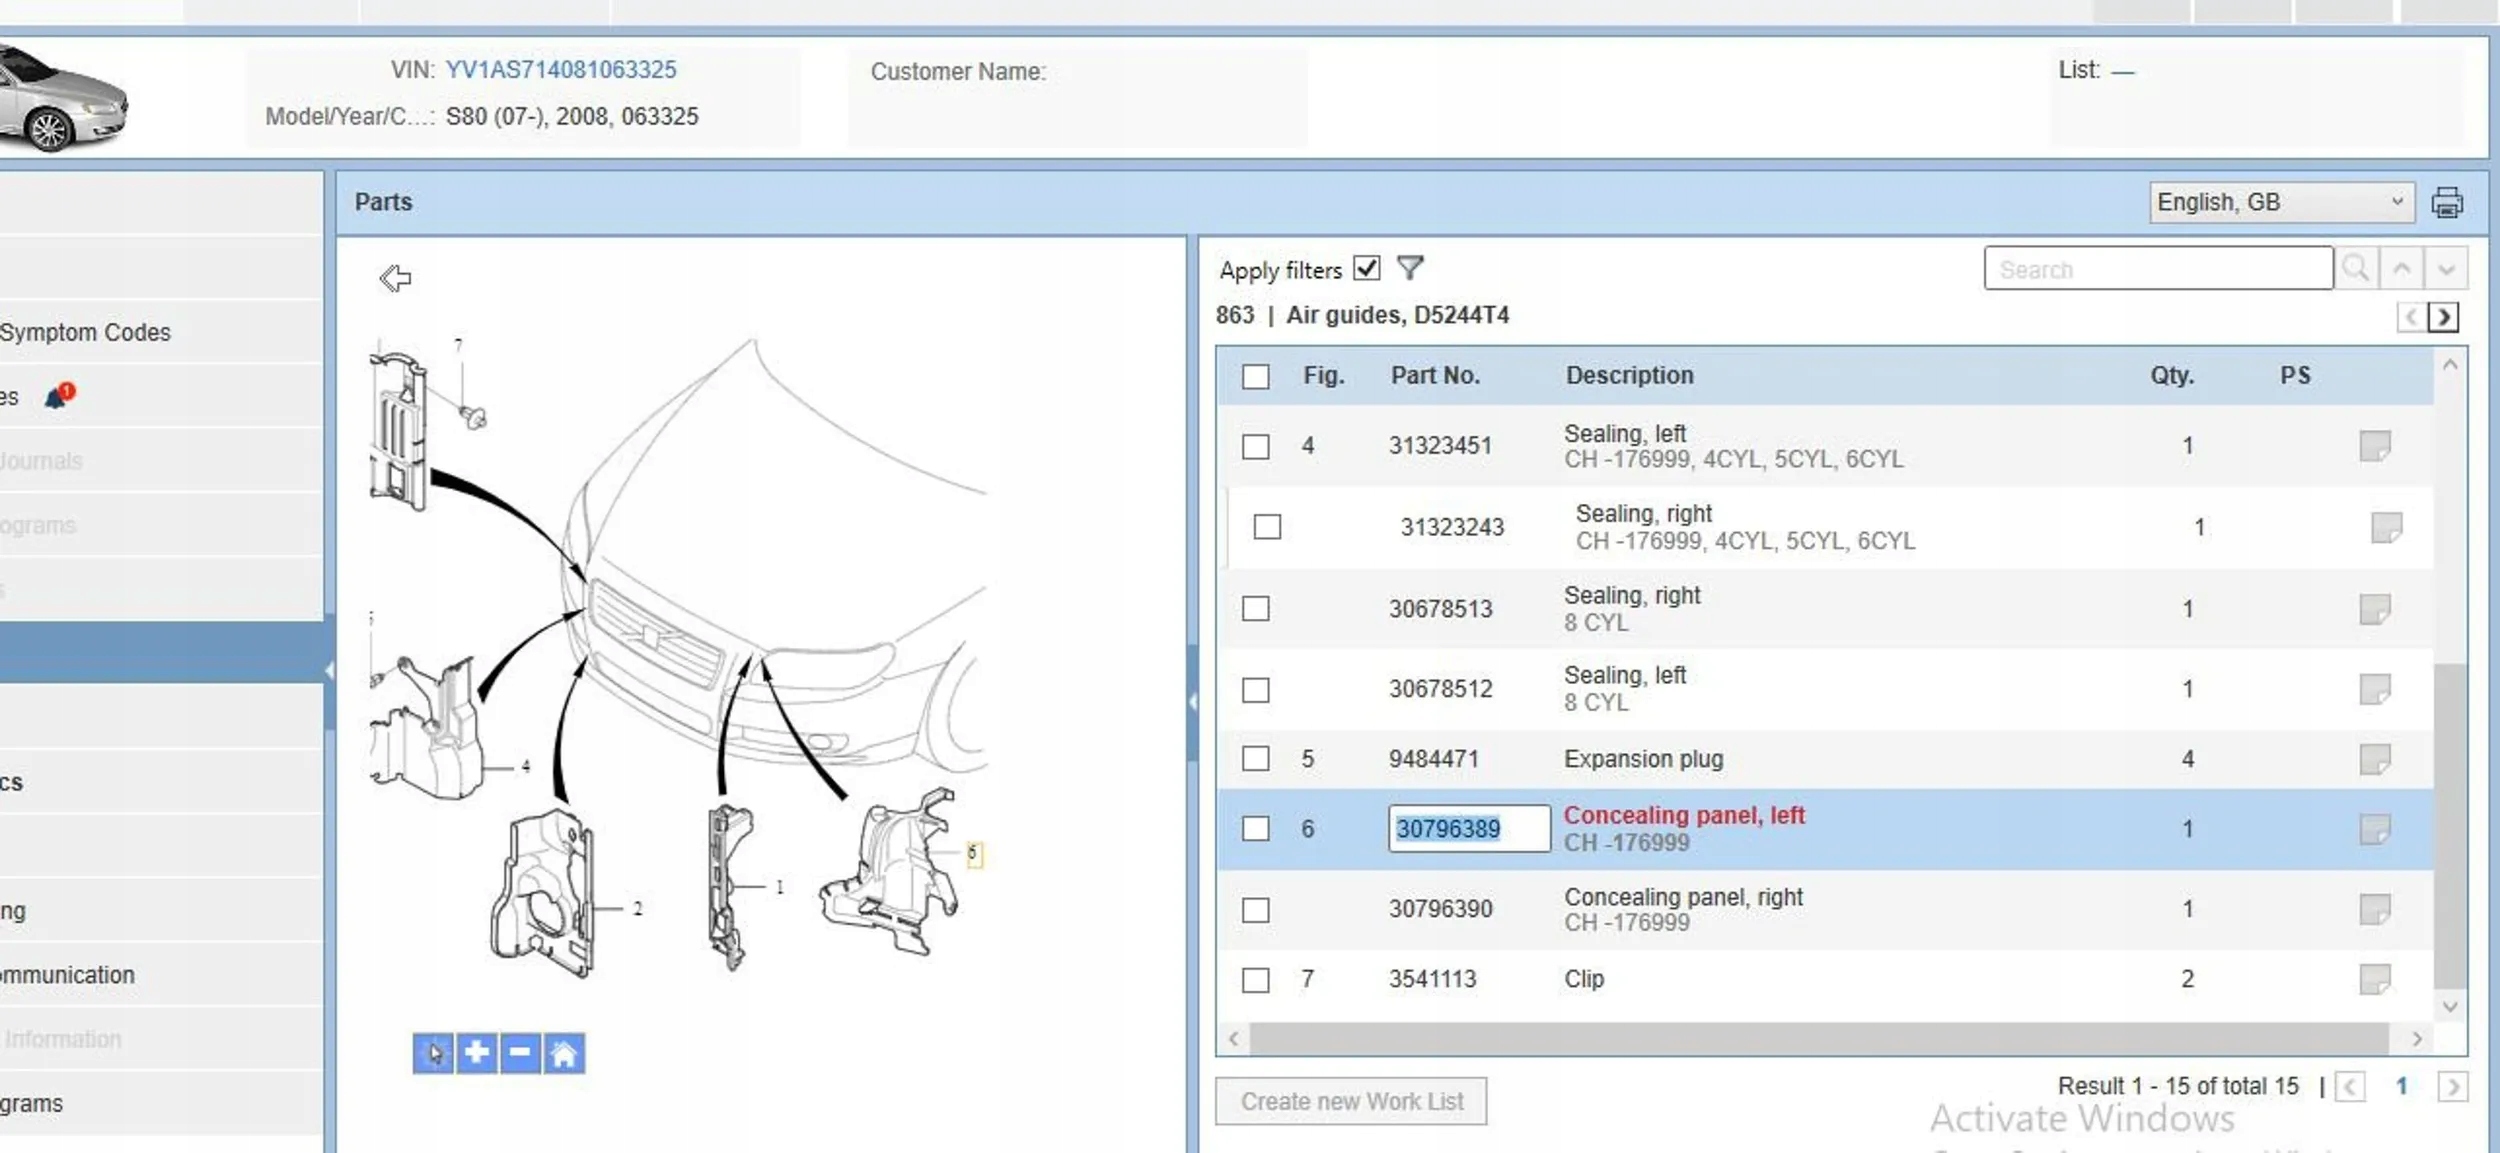Go to next parts section arrow
The width and height of the screenshot is (2500, 1153).
[x=2444, y=318]
